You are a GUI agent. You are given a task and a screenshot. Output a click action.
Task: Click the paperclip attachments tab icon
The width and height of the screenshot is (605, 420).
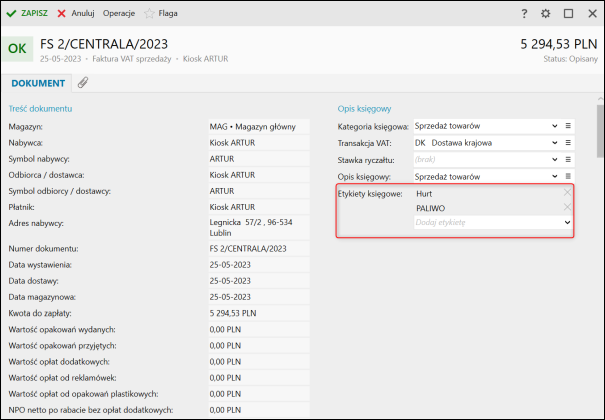tap(82, 83)
